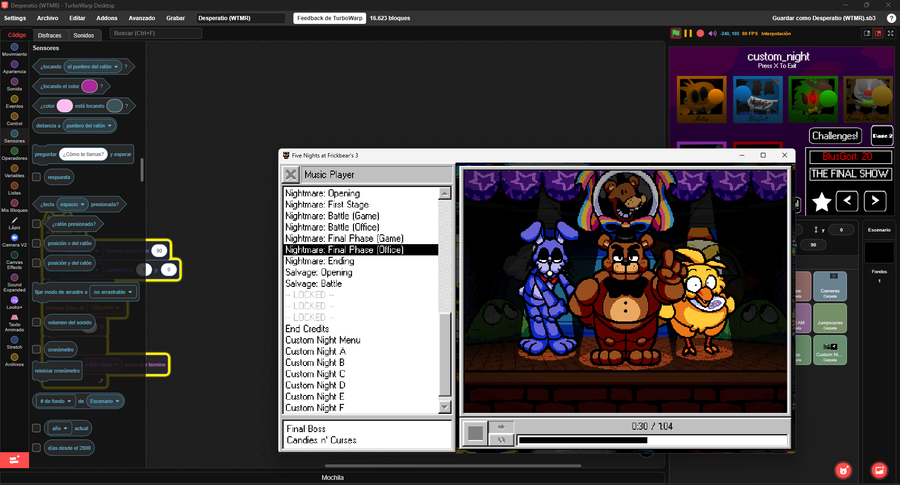Open the Control block category

[x=14, y=119]
